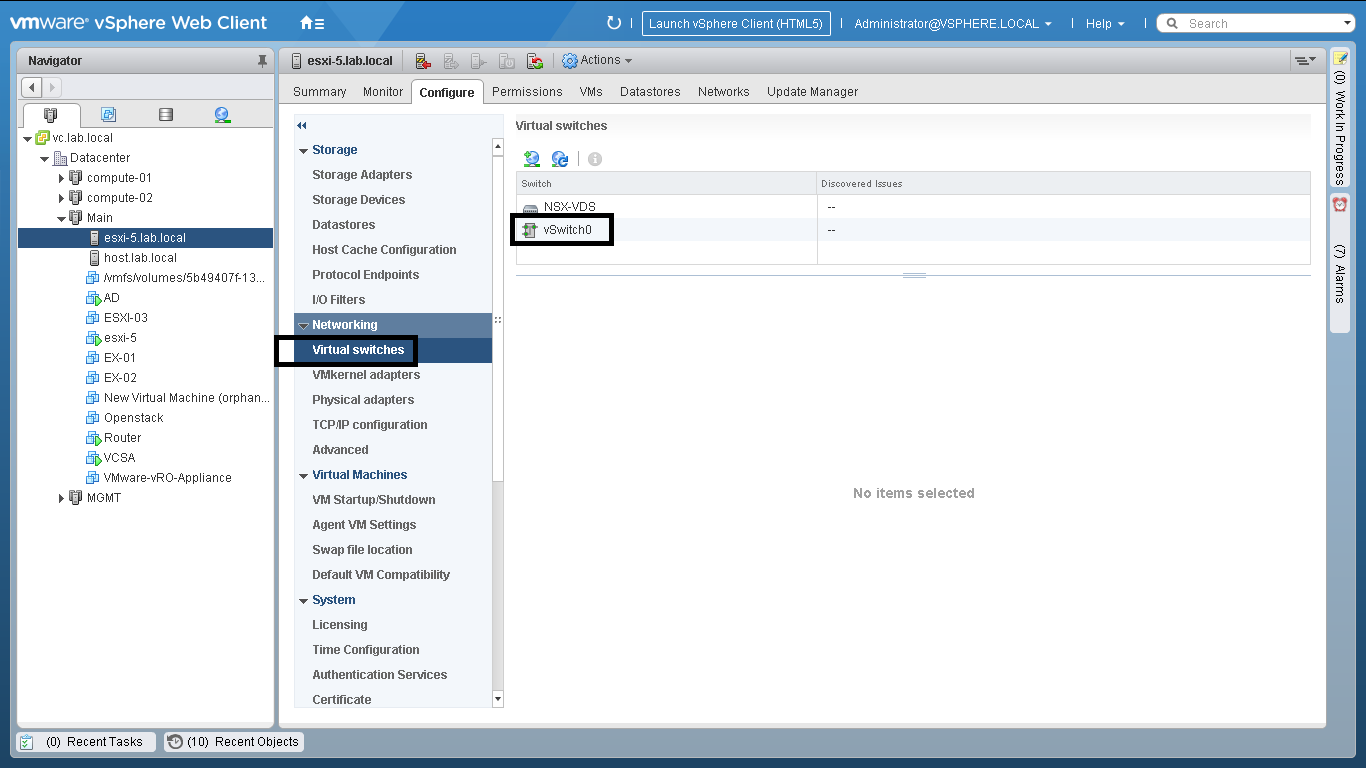Switch to the Monitor tab
The image size is (1366, 768).
coord(382,92)
